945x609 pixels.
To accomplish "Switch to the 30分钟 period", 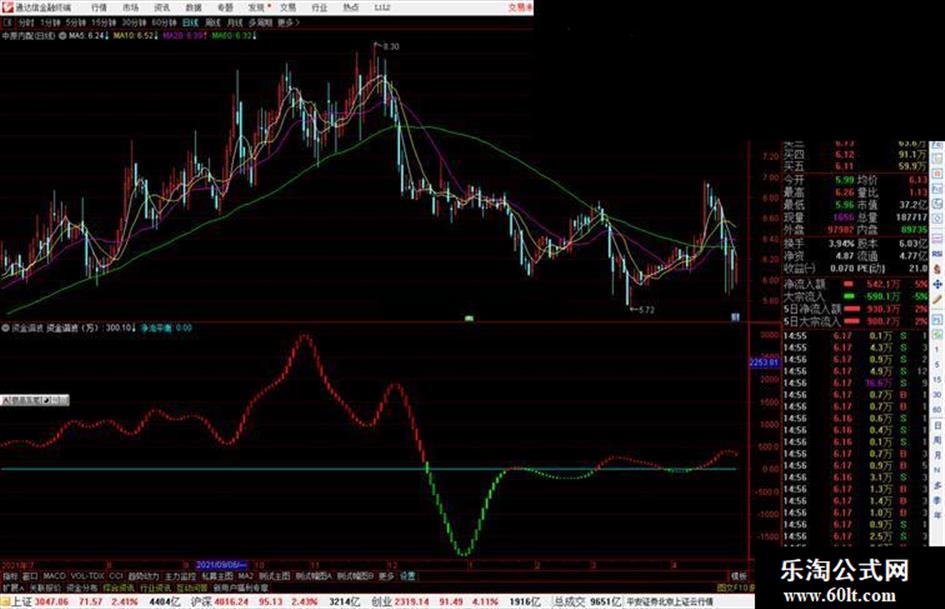I will [x=134, y=22].
